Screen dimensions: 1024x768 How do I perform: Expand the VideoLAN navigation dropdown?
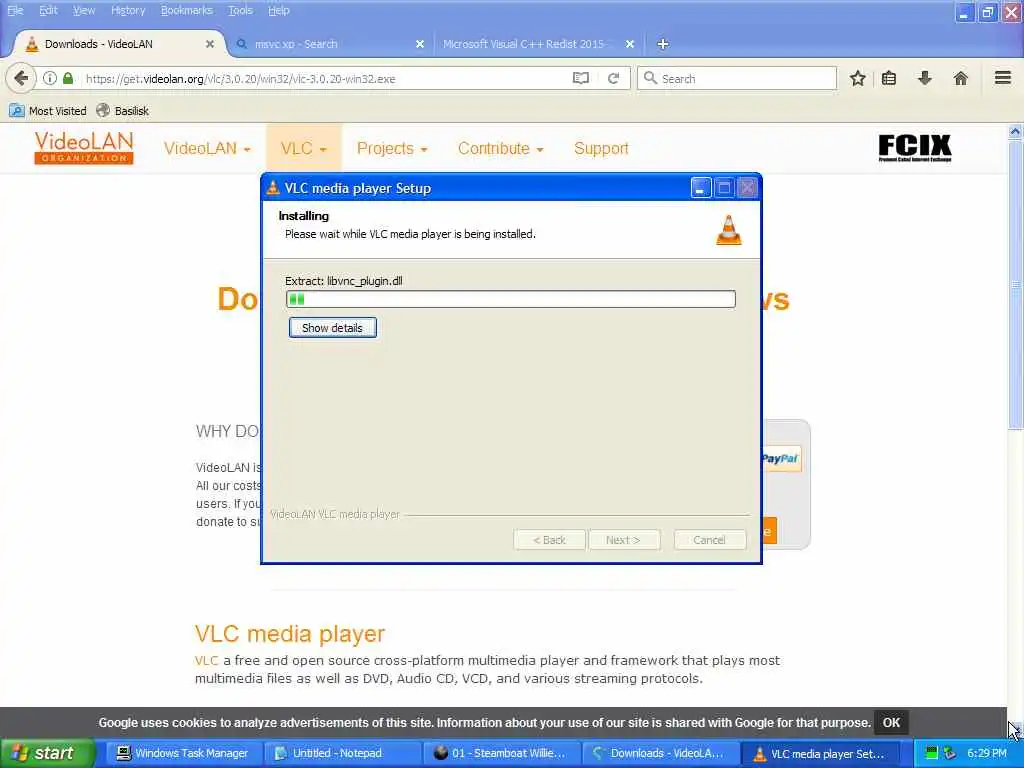207,148
